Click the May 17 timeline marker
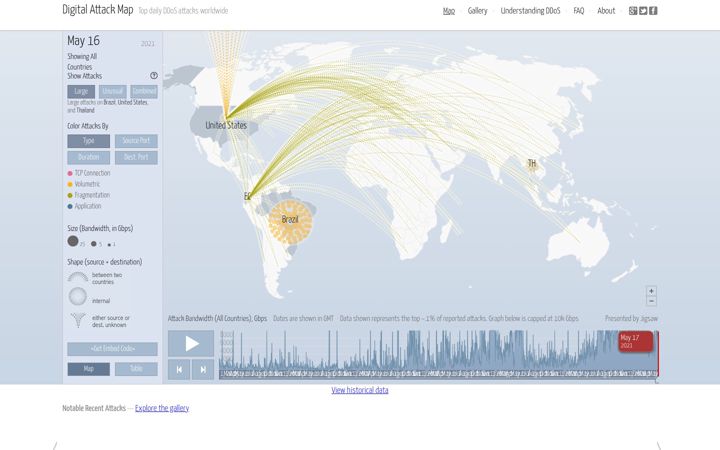 point(636,341)
